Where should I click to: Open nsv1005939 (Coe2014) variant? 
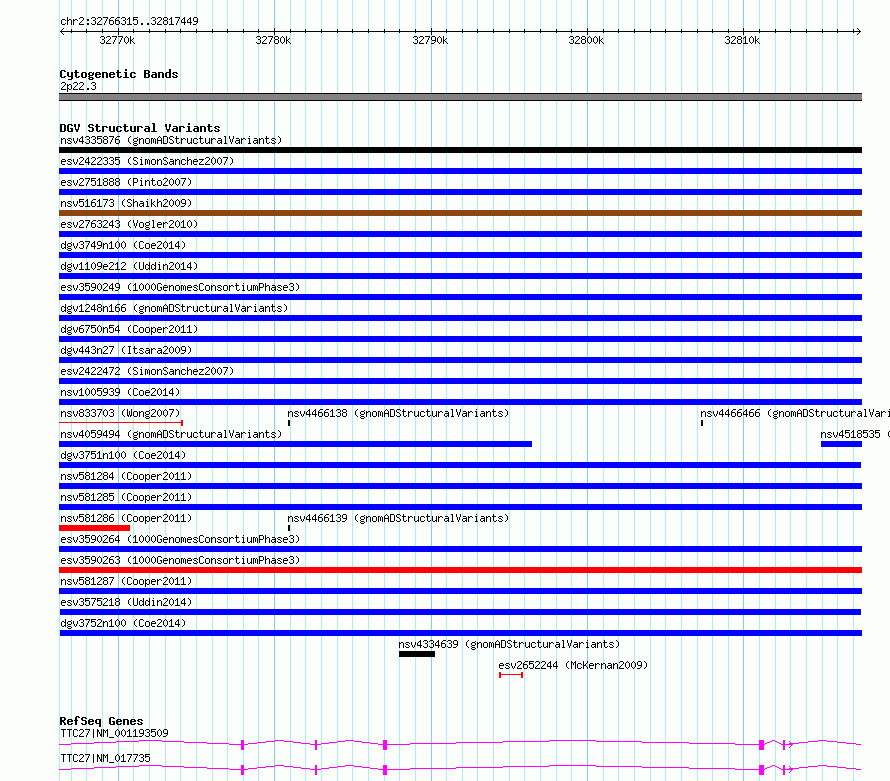tap(120, 392)
